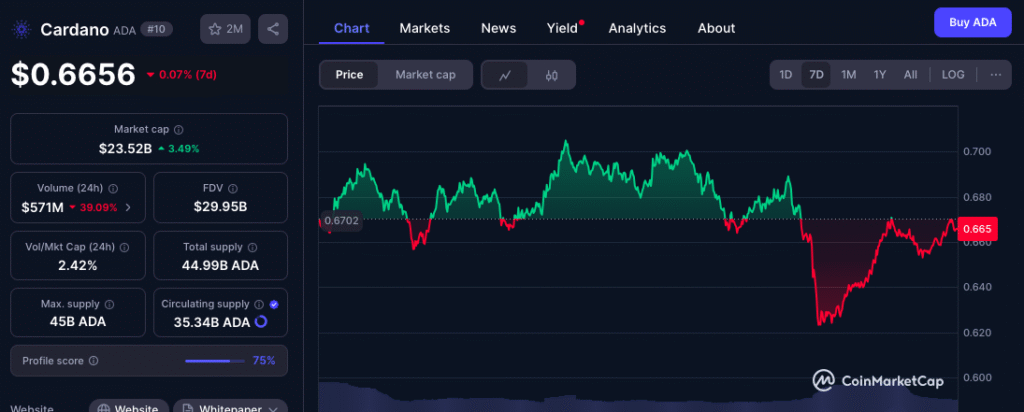Click the $23.52B market cap value

tap(125, 149)
